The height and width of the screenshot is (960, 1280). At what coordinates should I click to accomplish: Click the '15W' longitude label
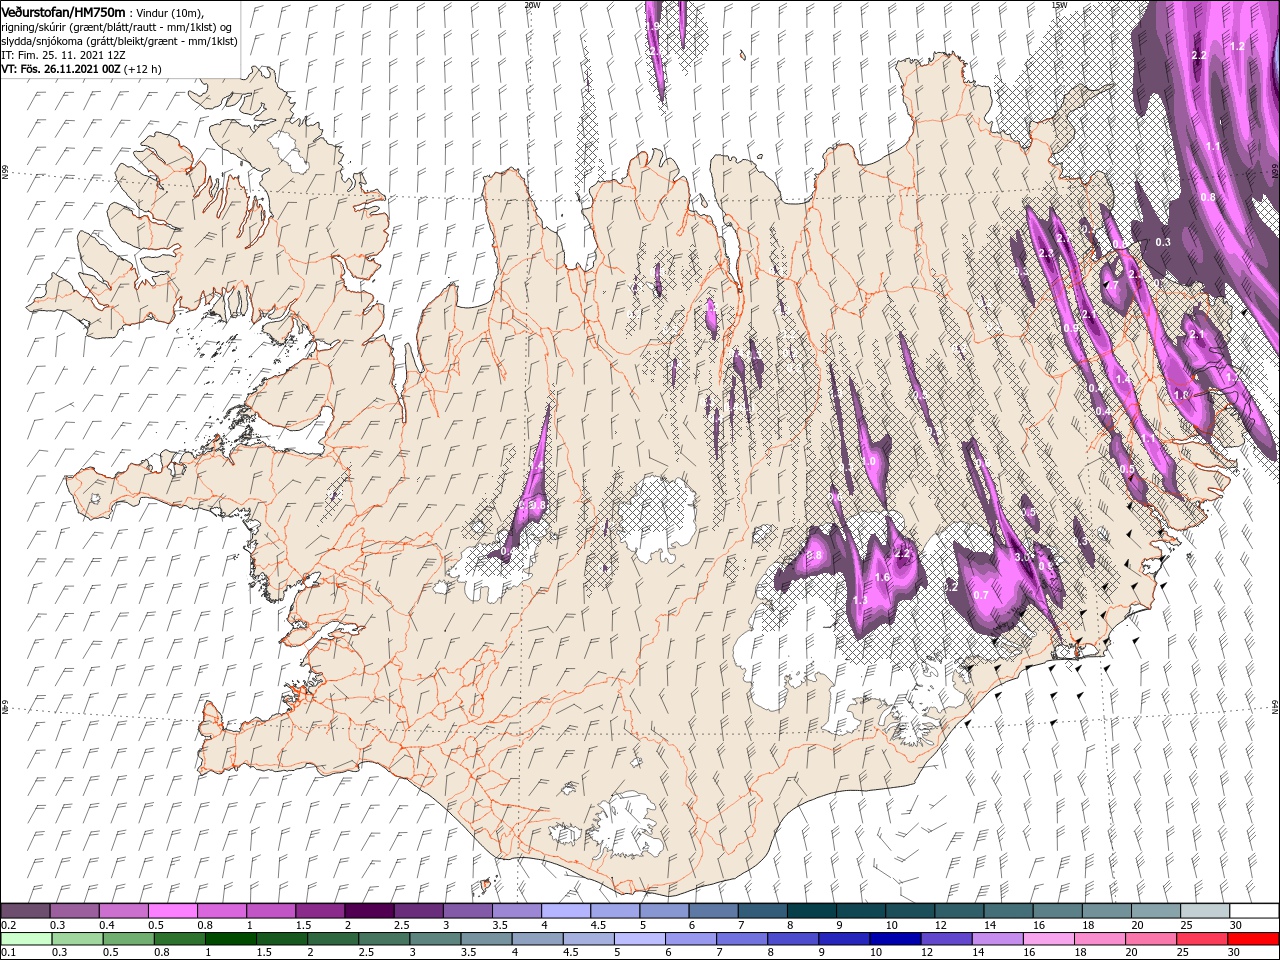[1058, 5]
